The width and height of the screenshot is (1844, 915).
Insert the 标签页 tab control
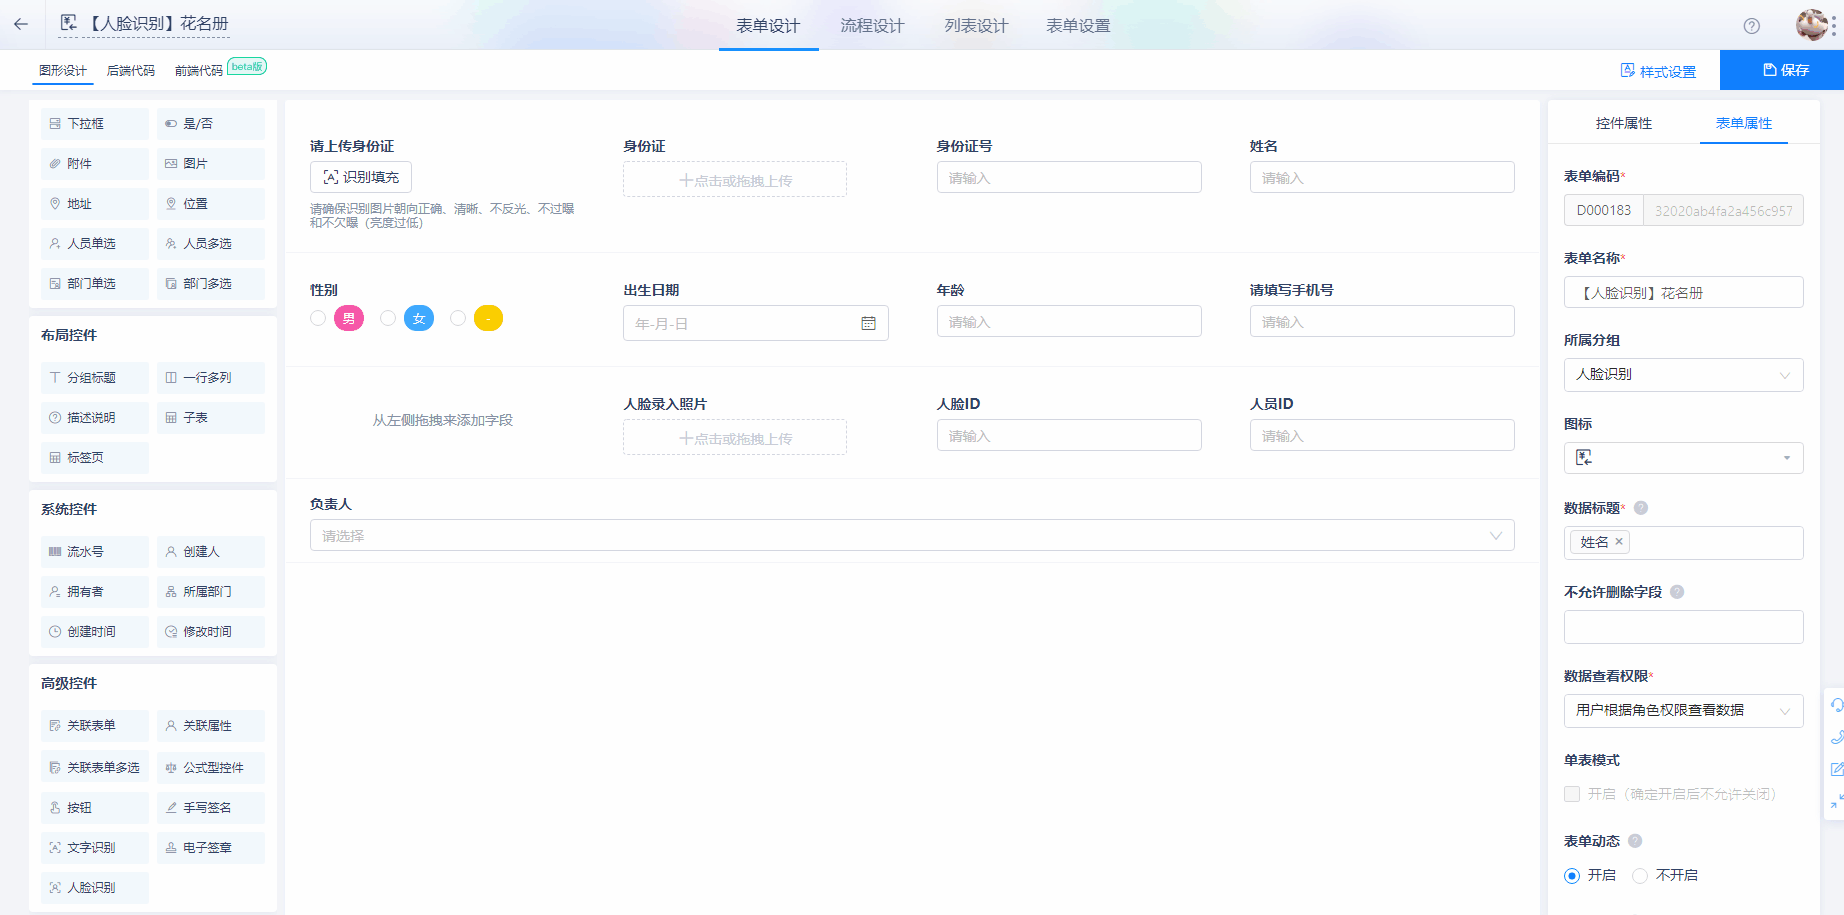point(95,458)
